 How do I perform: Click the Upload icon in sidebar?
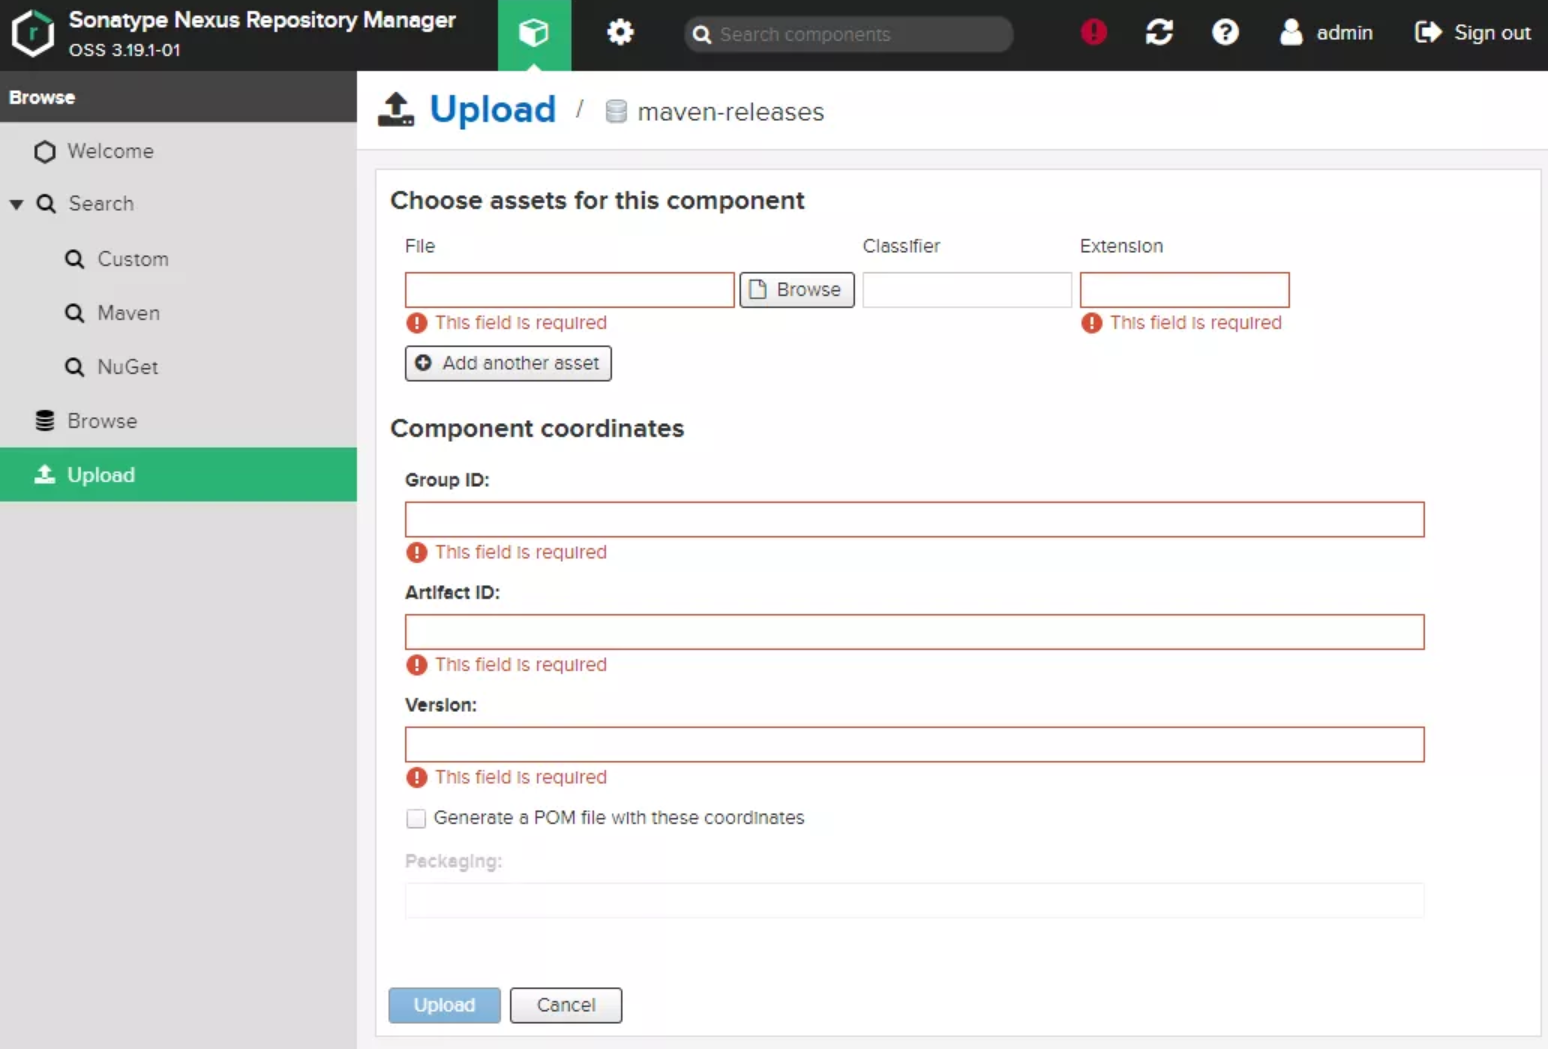click(x=45, y=474)
